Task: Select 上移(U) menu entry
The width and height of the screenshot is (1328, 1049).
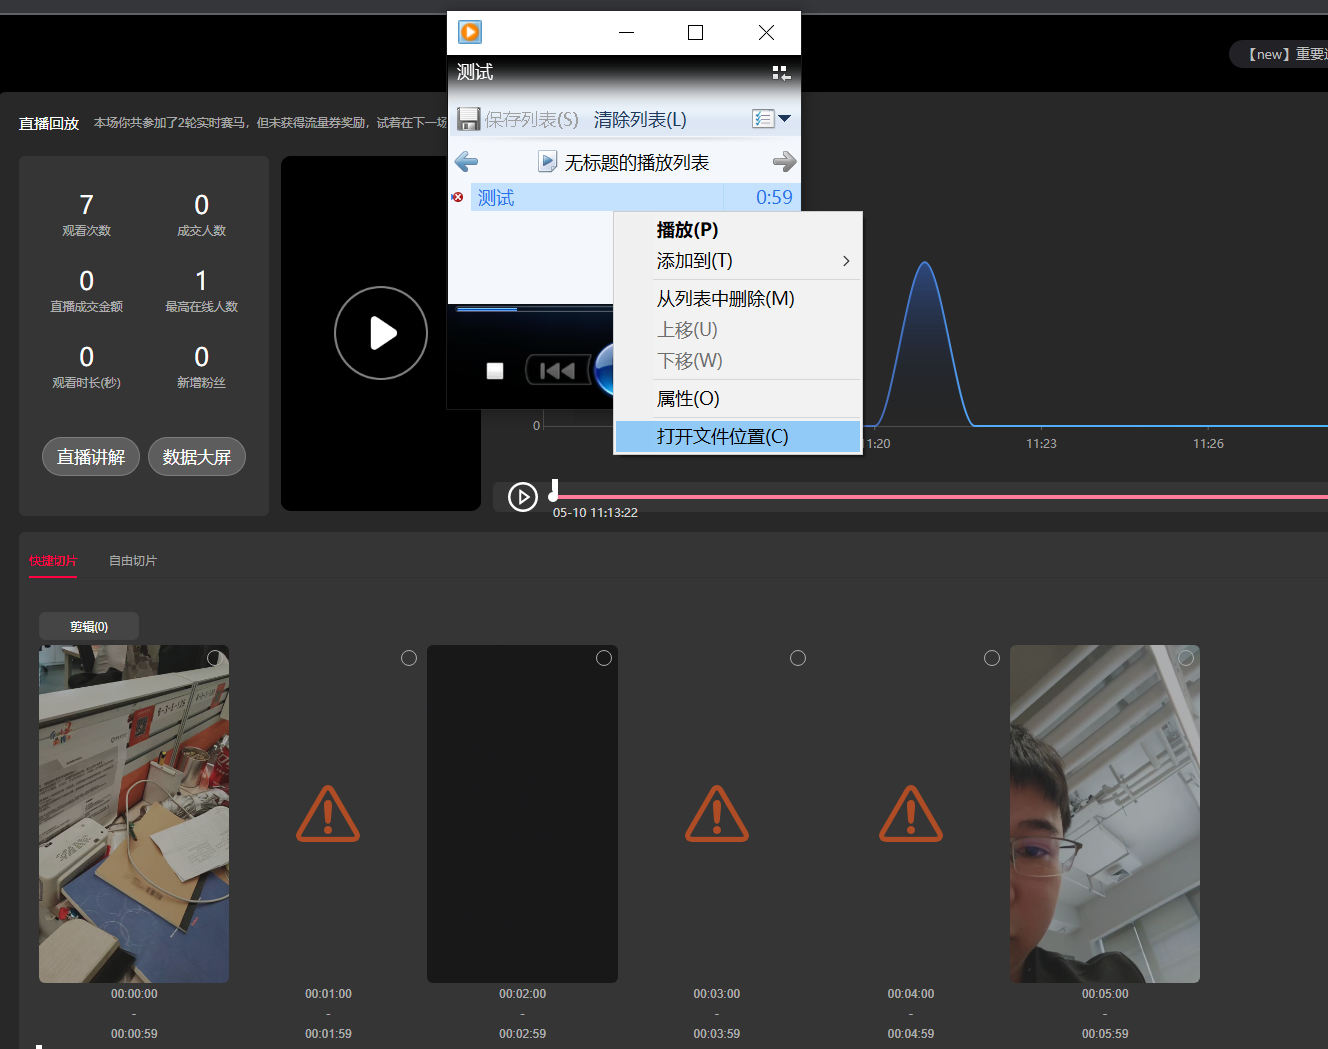Action: click(737, 330)
